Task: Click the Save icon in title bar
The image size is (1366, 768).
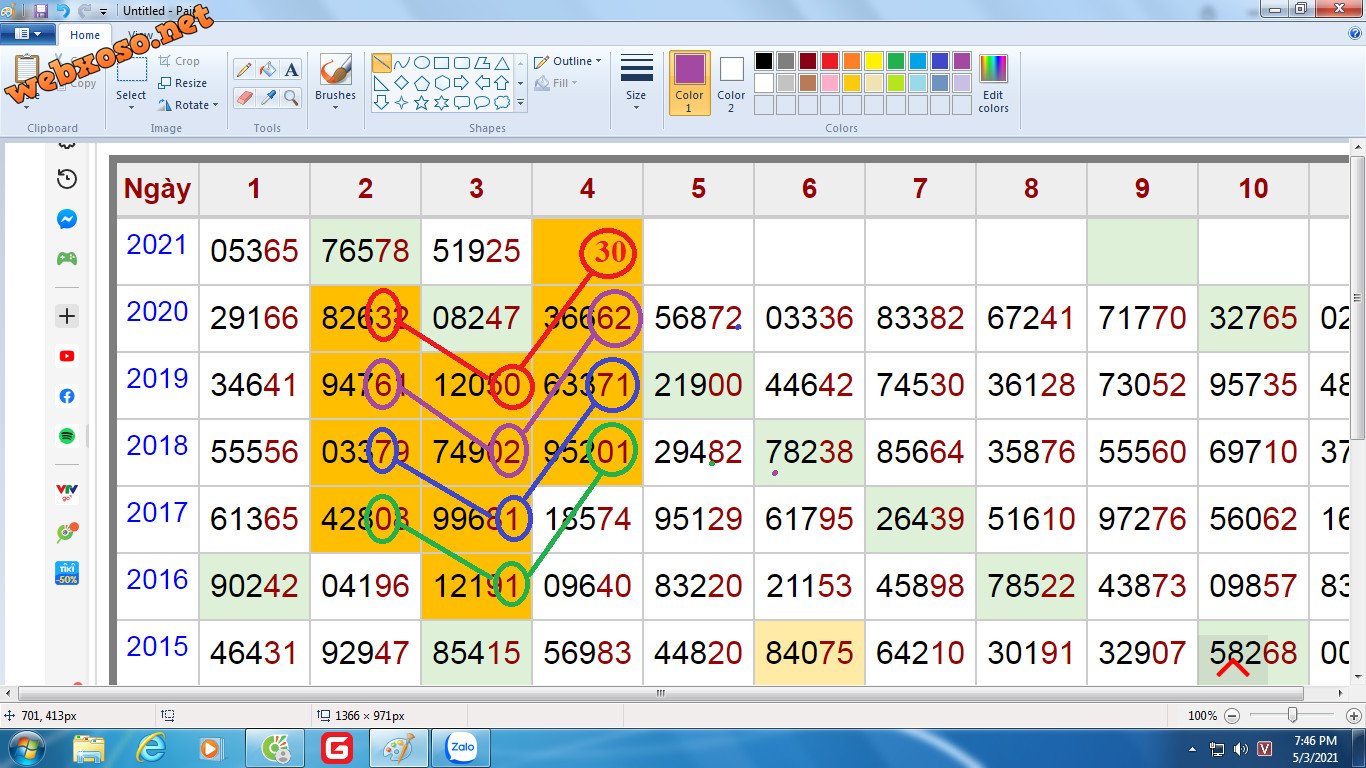Action: (x=41, y=10)
